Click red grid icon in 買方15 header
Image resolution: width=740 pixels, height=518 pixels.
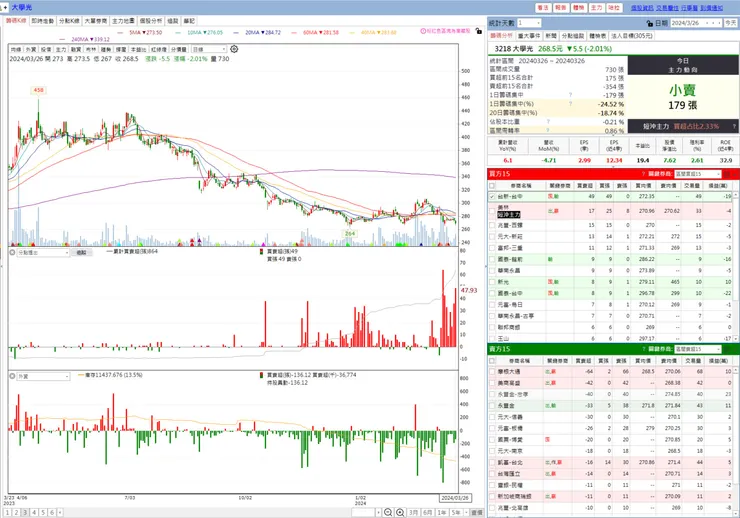pyautogui.click(x=728, y=174)
